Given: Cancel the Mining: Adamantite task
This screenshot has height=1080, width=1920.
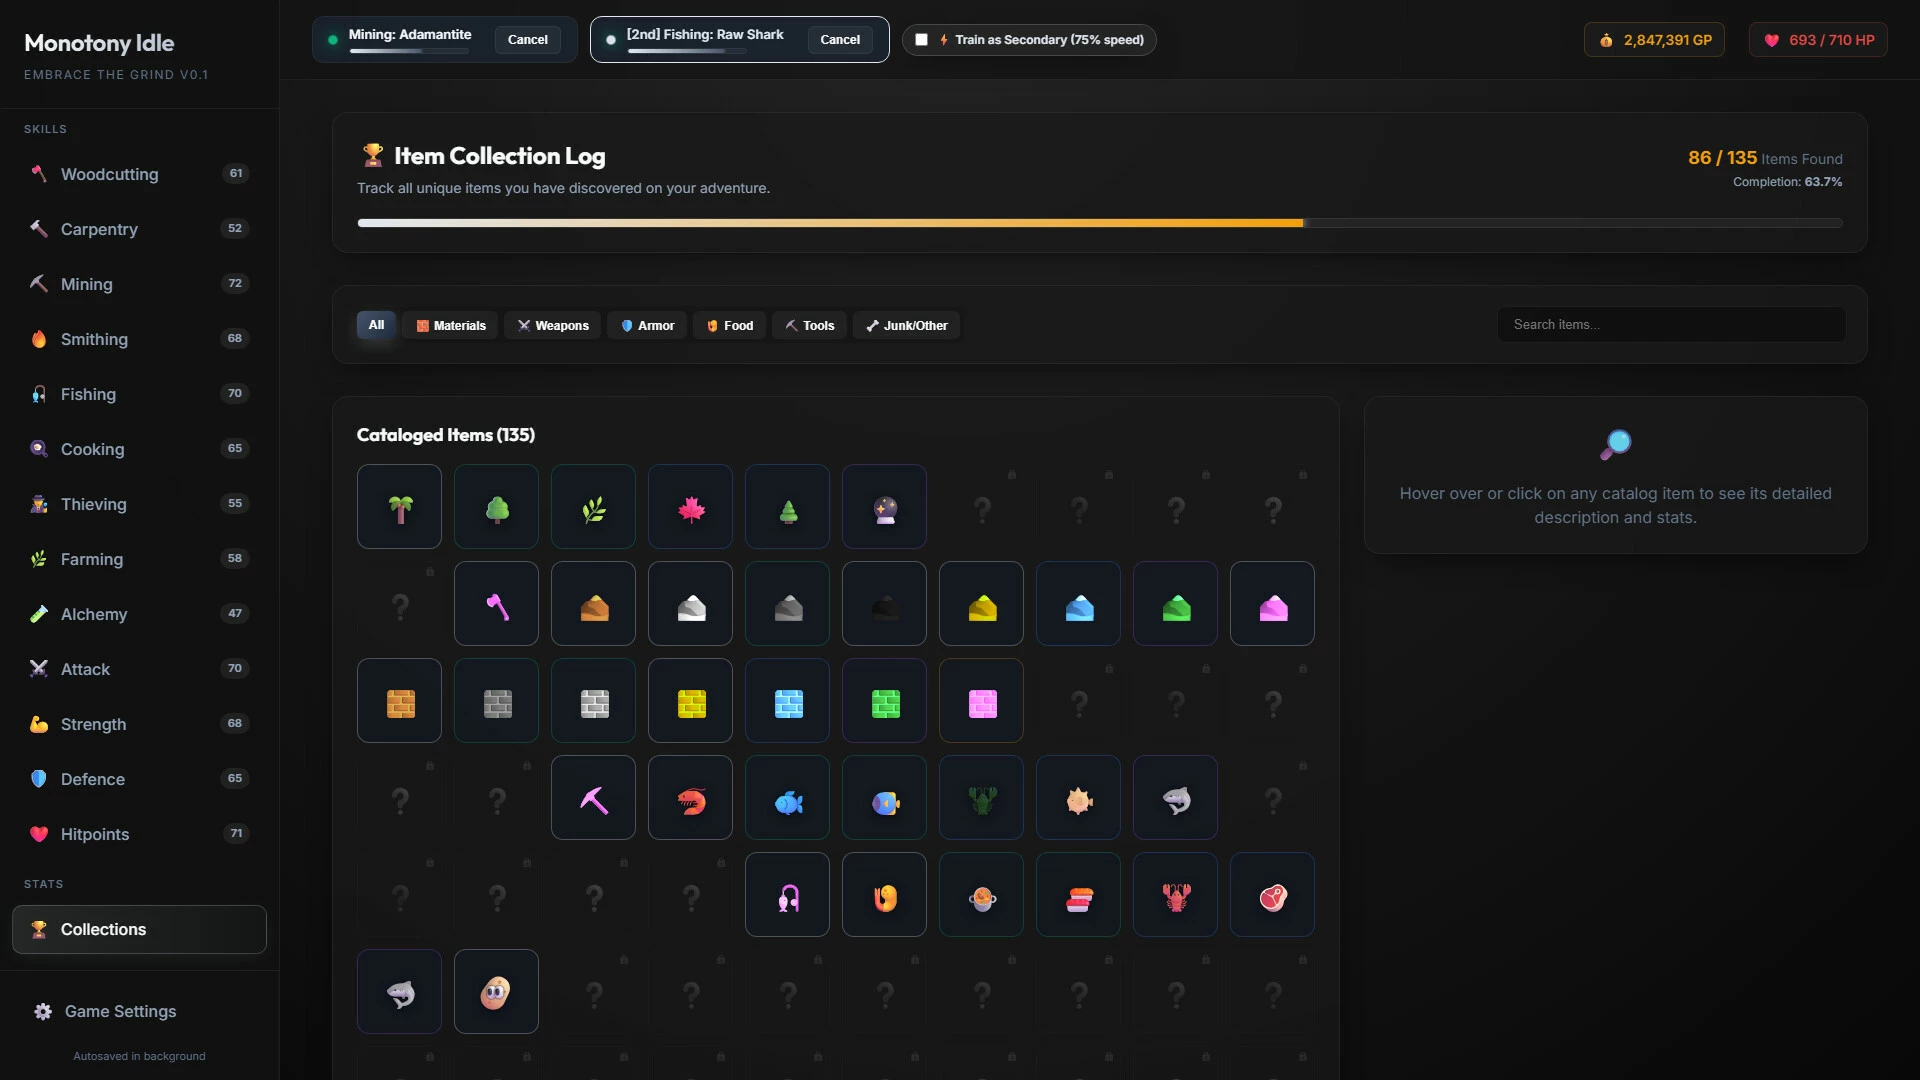Looking at the screenshot, I should pos(527,40).
